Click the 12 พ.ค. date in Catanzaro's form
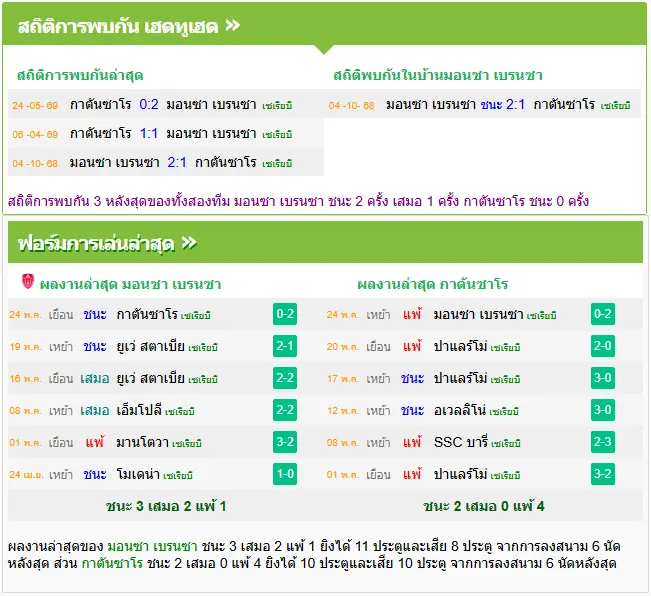This screenshot has width=651, height=596. (x=343, y=410)
